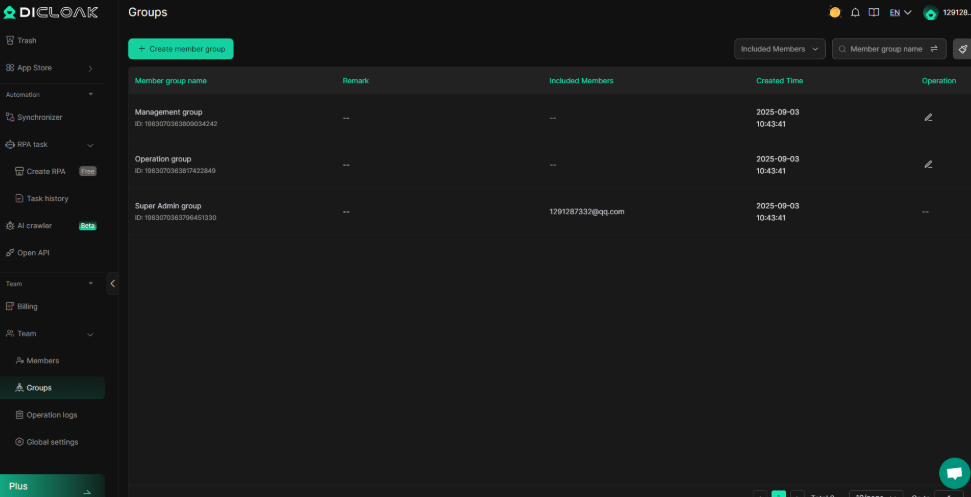Click ID 1963070363809034242 text
Image resolution: width=971 pixels, height=497 pixels.
[176, 124]
